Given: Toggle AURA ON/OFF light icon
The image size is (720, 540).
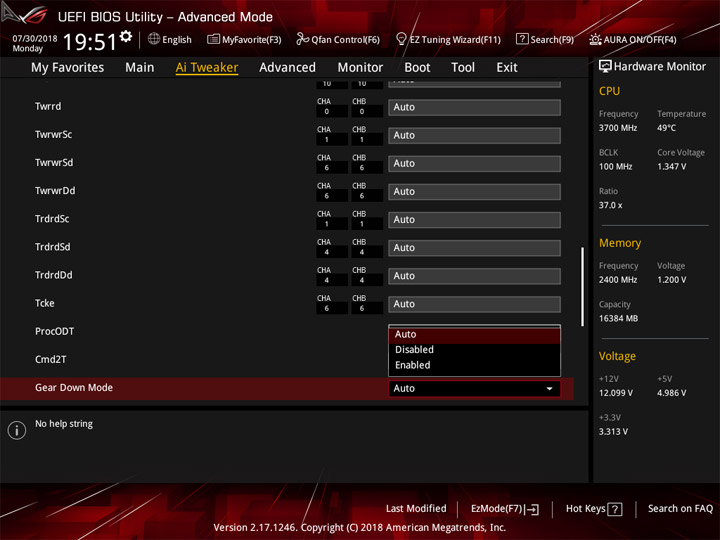Looking at the screenshot, I should (x=595, y=39).
